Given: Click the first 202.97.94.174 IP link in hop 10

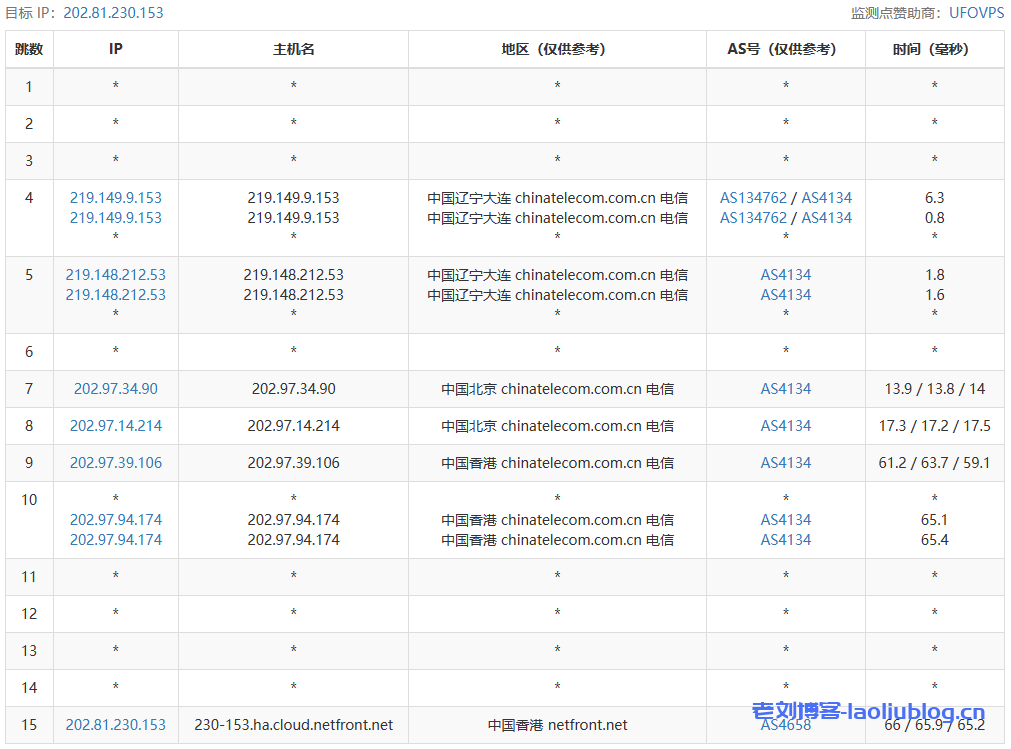Looking at the screenshot, I should (x=115, y=520).
